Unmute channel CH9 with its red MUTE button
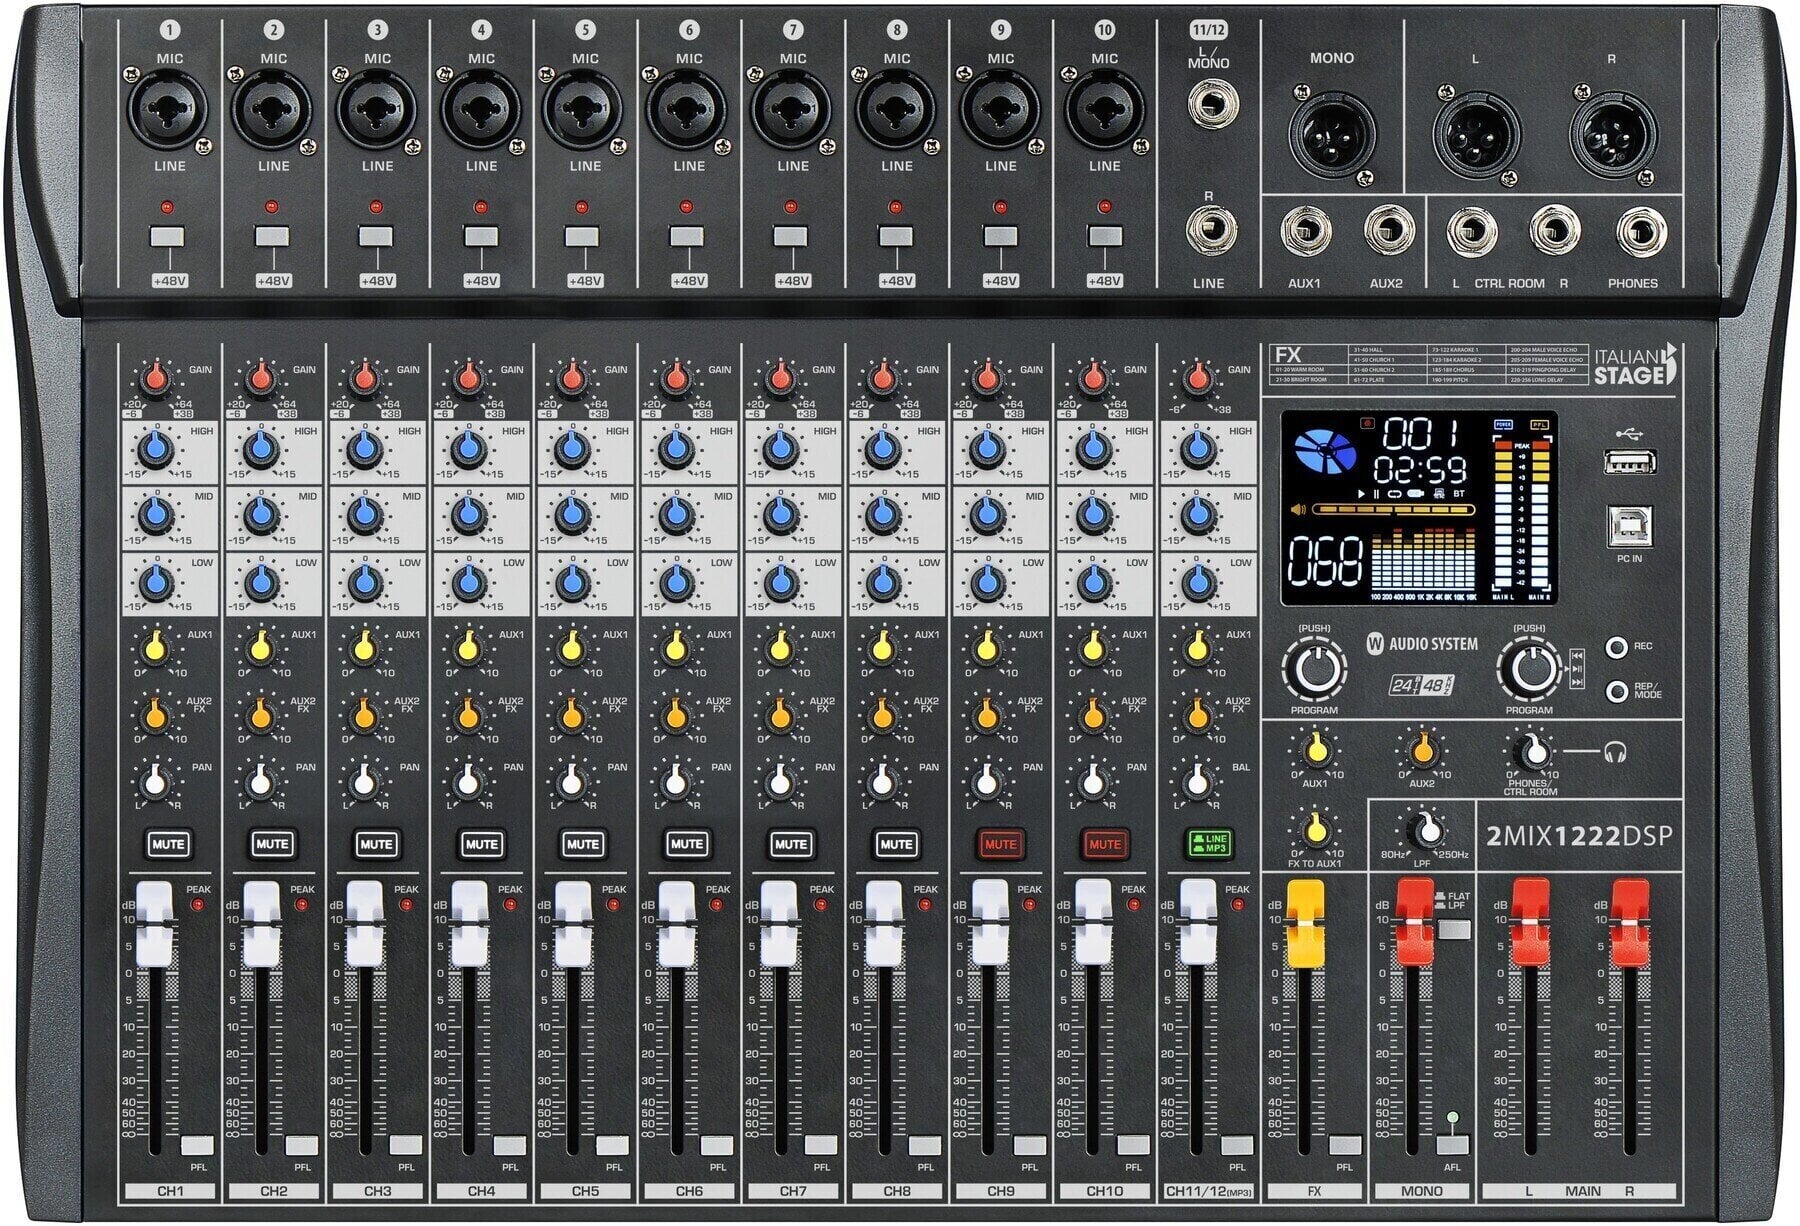This screenshot has width=1800, height=1226. (x=1000, y=844)
